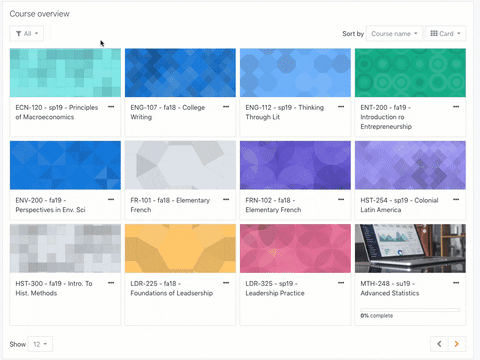480x360 pixels.
Task: Click the light gray FR-101 course image
Action: (x=180, y=165)
